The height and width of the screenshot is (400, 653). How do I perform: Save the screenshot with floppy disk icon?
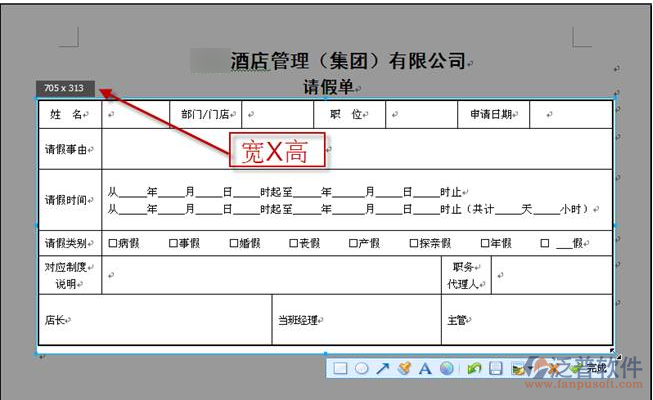point(496,368)
